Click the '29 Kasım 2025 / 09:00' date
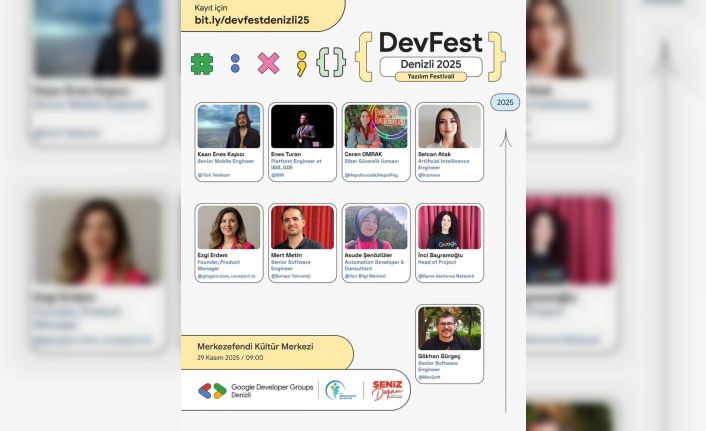Screen dimensions: 706x431 tap(230, 358)
